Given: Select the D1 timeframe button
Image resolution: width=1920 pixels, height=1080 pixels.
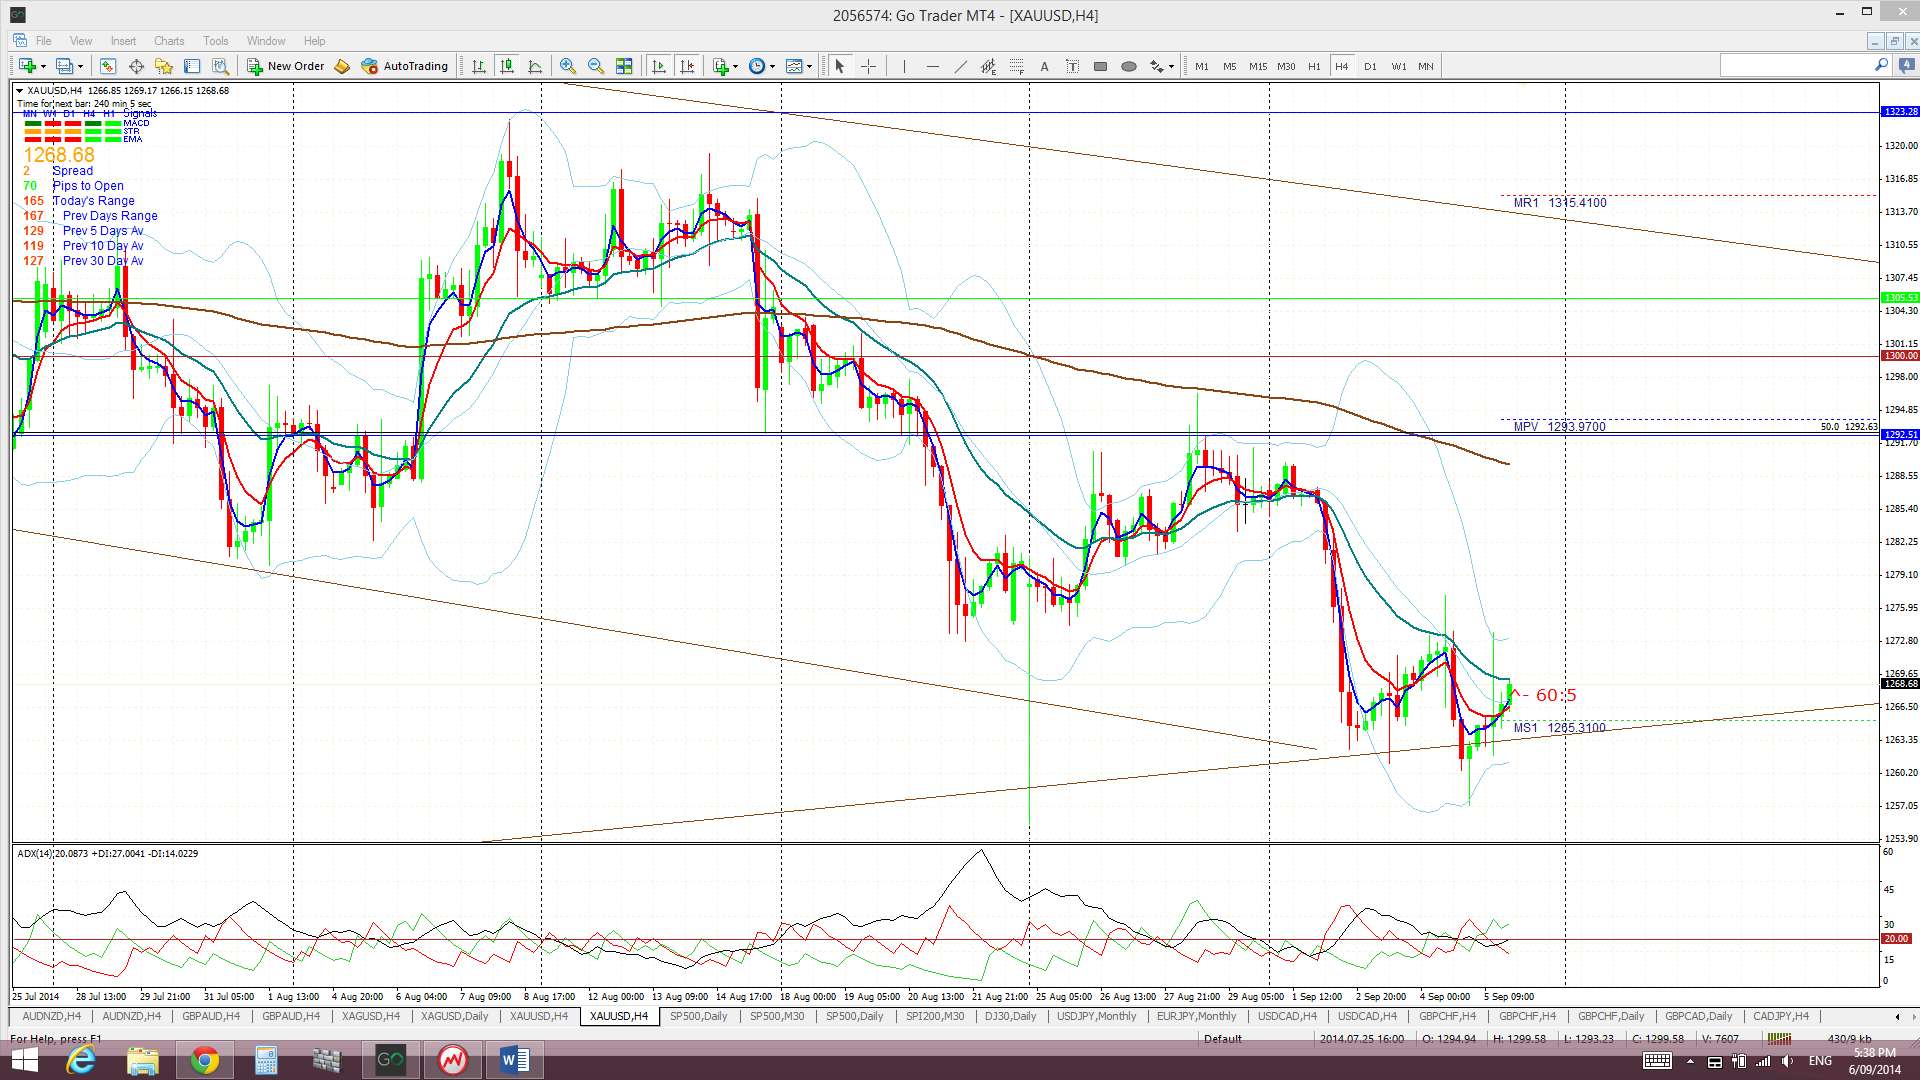Looking at the screenshot, I should click(x=1370, y=66).
